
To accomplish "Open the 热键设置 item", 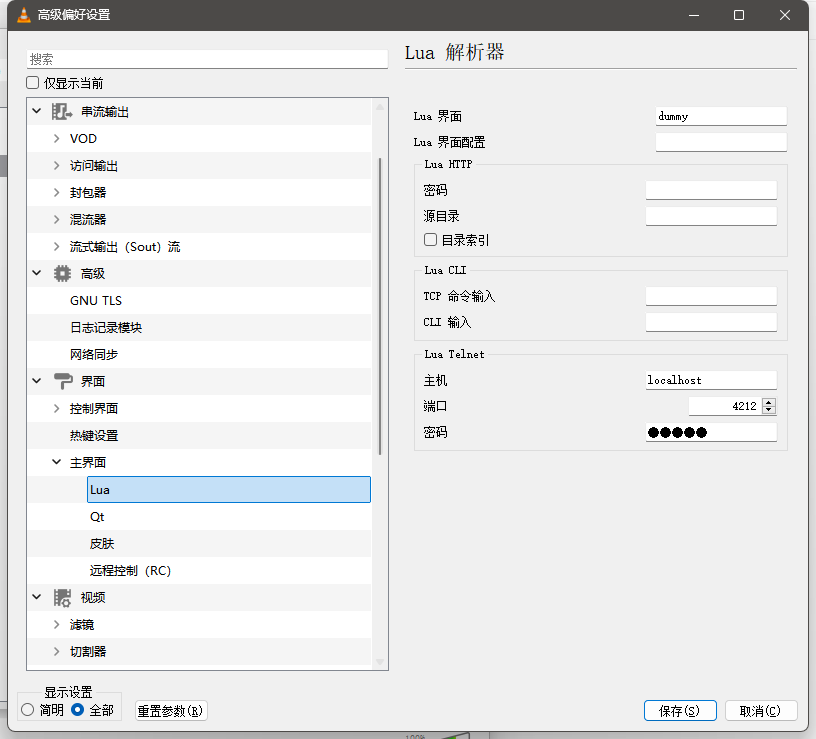I will click(x=94, y=436).
